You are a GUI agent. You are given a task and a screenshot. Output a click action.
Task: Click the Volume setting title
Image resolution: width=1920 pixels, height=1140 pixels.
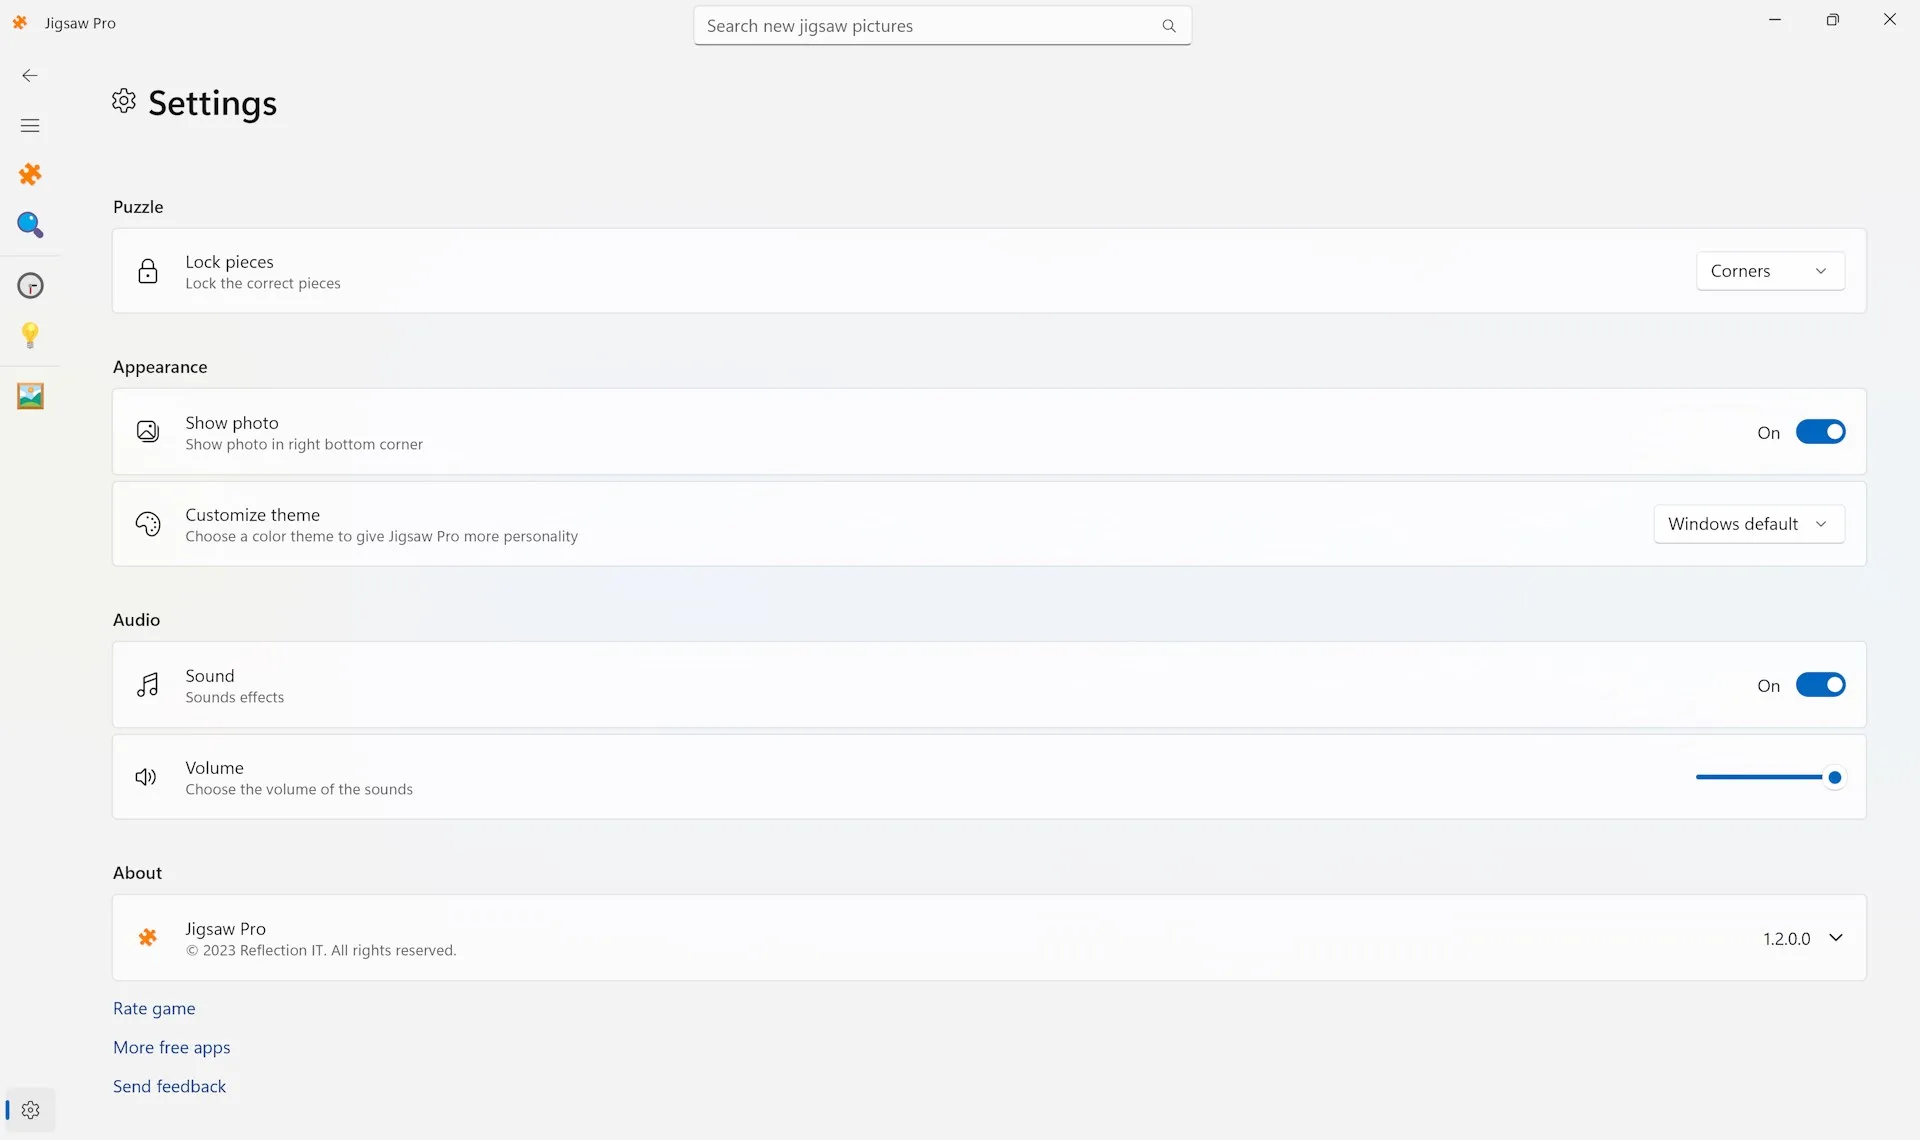click(x=214, y=768)
